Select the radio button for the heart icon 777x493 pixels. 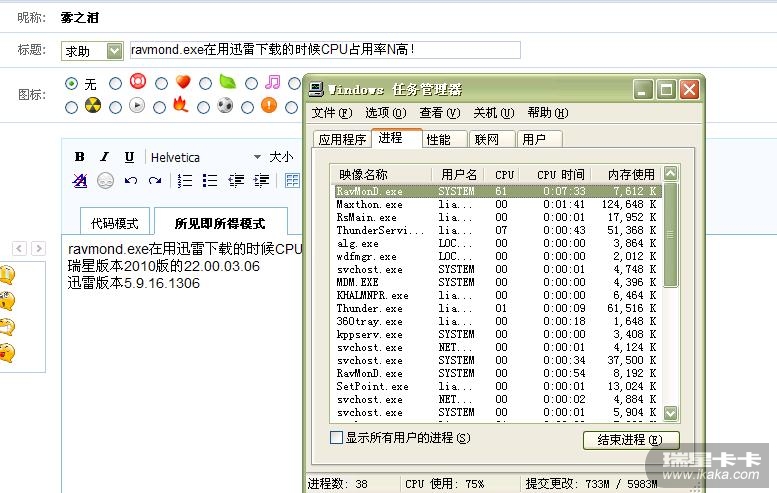click(x=161, y=83)
